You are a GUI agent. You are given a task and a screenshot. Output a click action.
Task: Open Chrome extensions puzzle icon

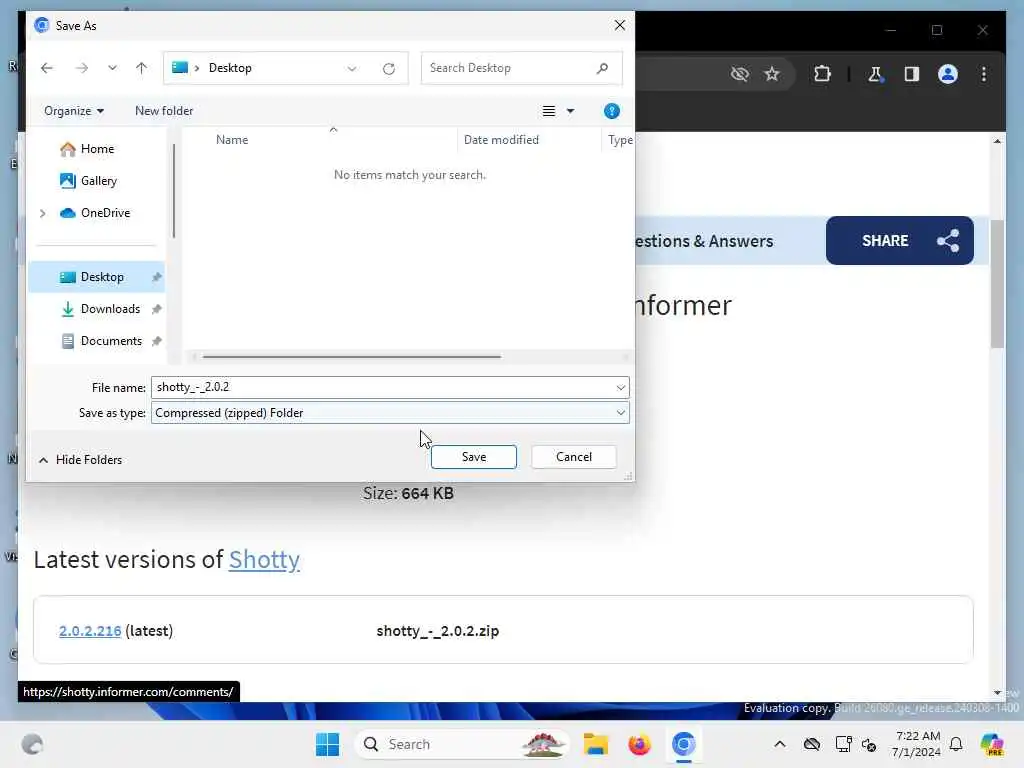[822, 74]
